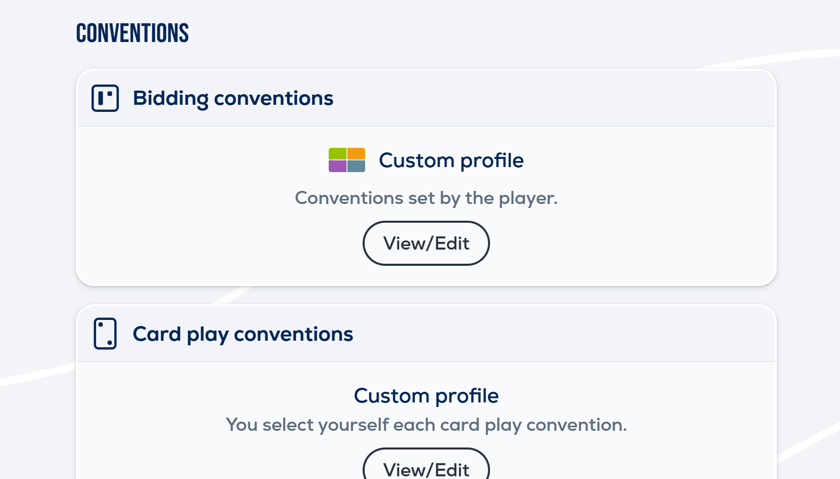The image size is (840, 479).
Task: Click Custom profile label under Bidding conventions
Action: pos(451,160)
